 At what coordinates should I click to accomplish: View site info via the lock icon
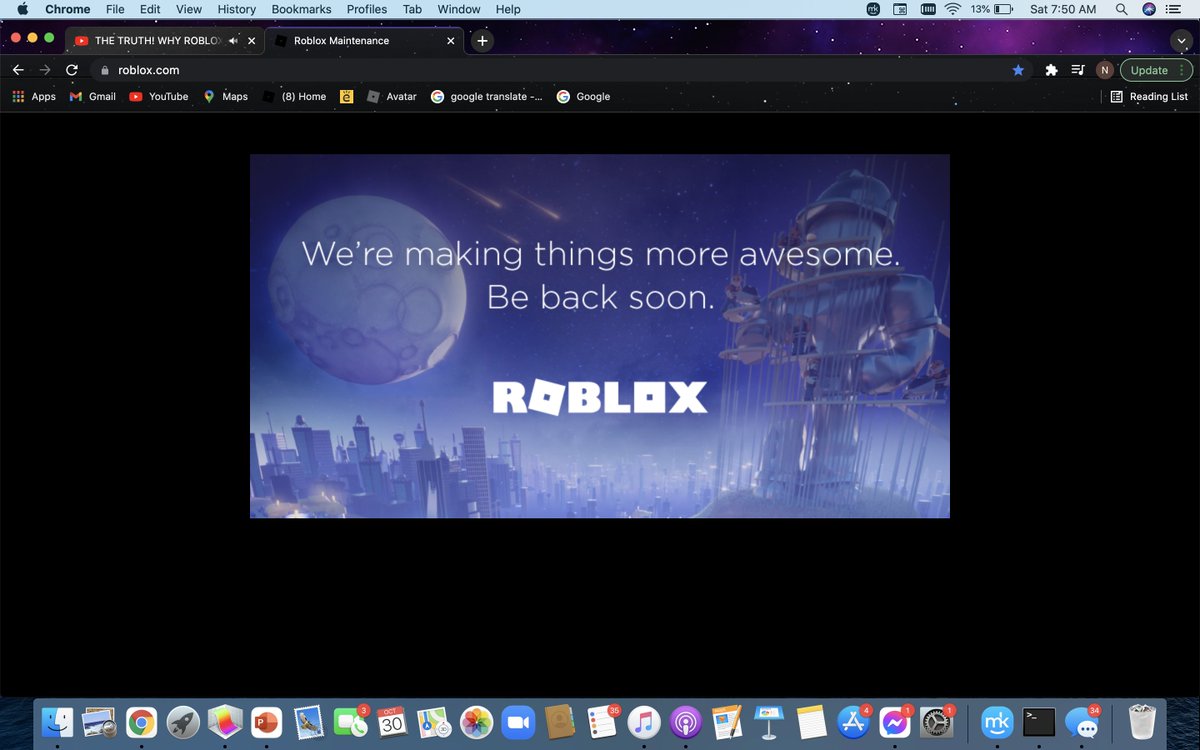coord(104,70)
